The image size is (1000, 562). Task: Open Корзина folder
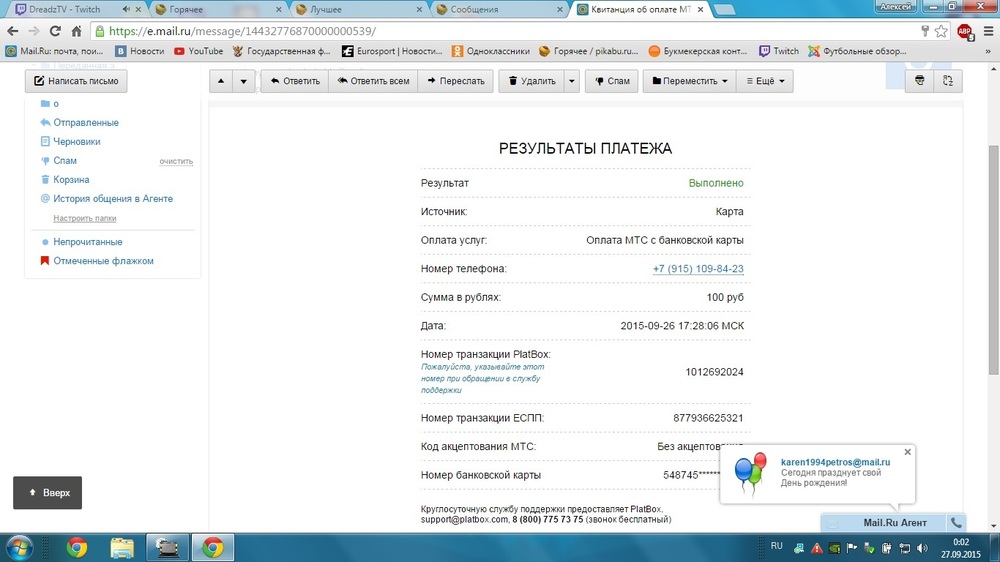(71, 180)
